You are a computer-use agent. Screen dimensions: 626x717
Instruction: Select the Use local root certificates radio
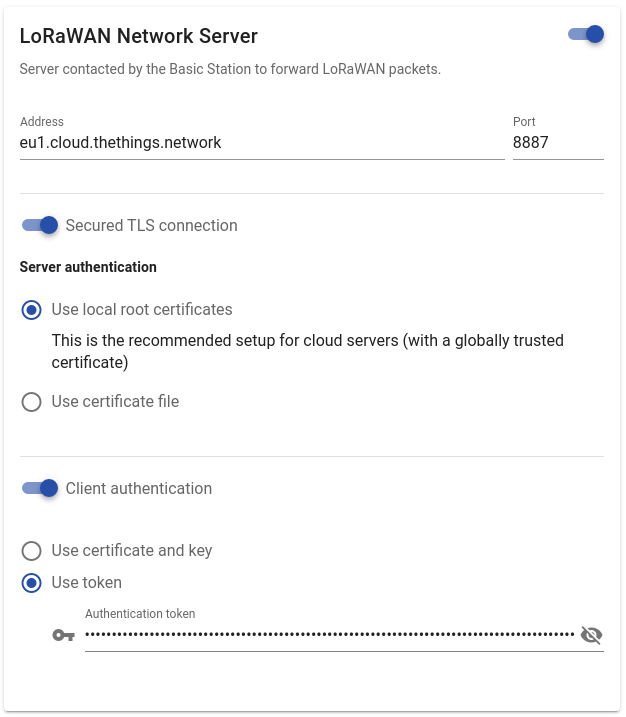(32, 310)
